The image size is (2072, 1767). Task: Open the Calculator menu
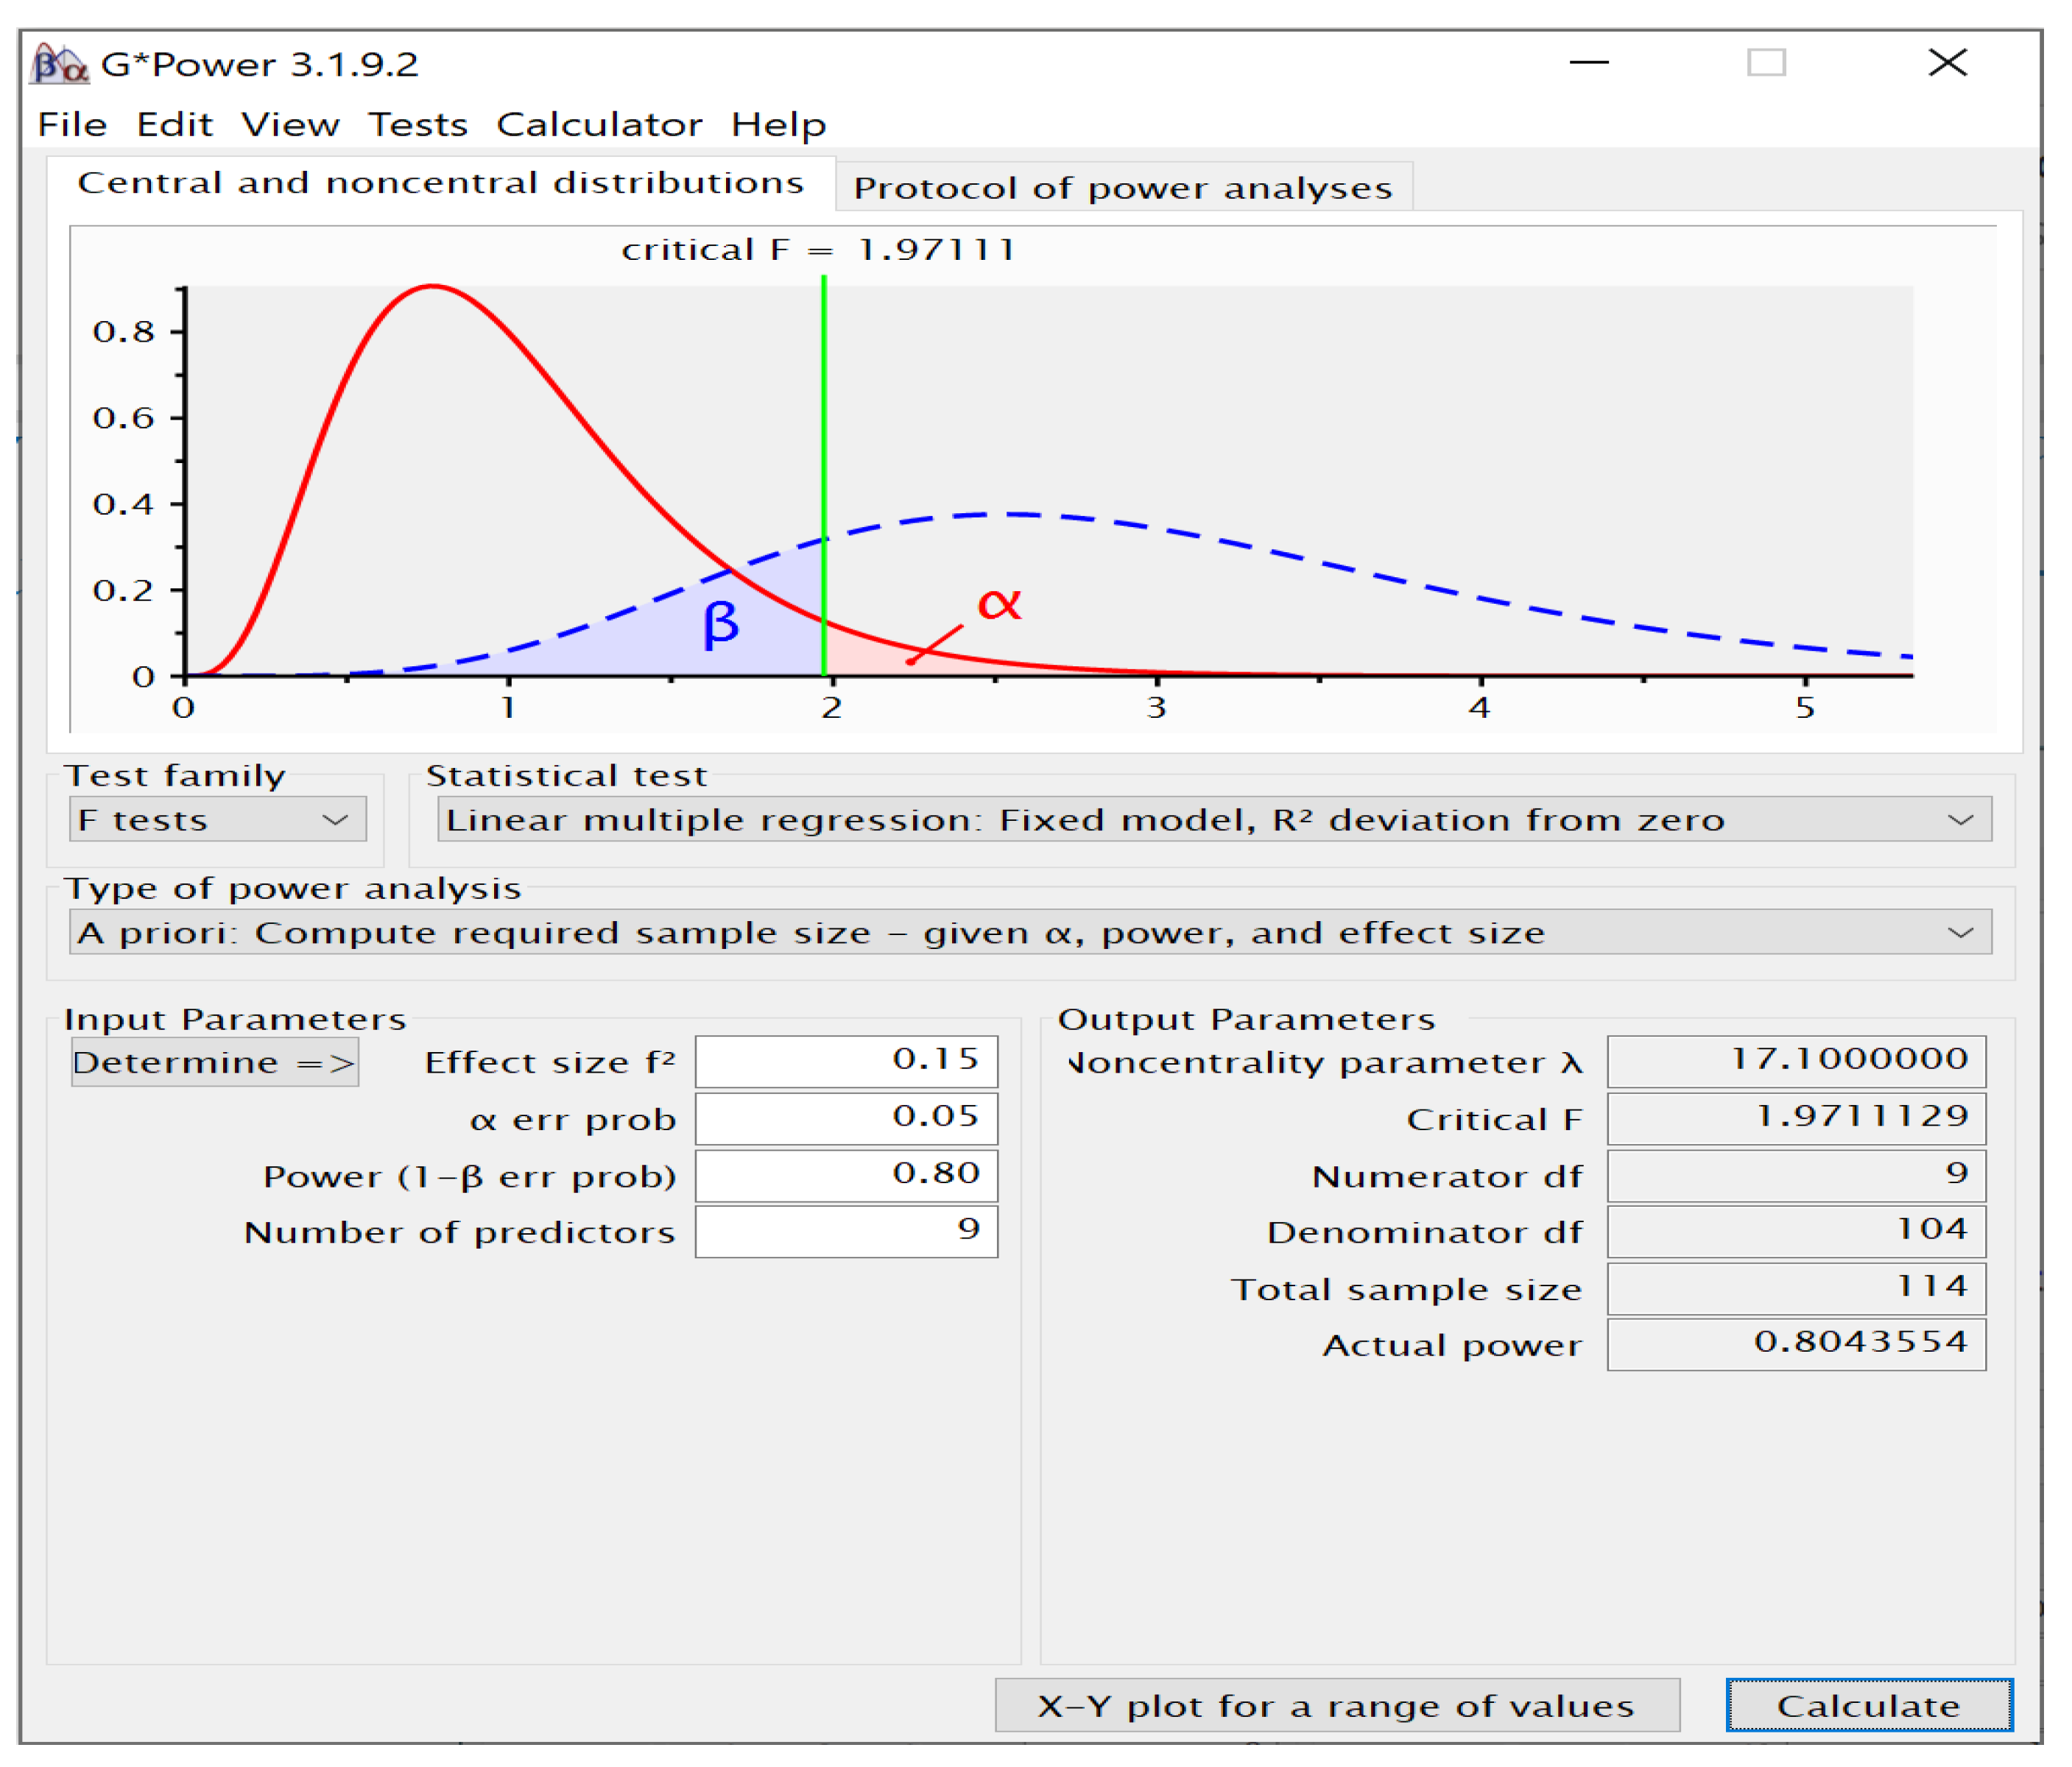(599, 125)
